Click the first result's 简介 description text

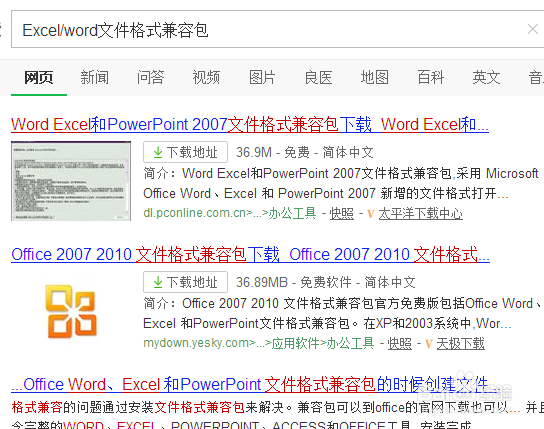341,183
